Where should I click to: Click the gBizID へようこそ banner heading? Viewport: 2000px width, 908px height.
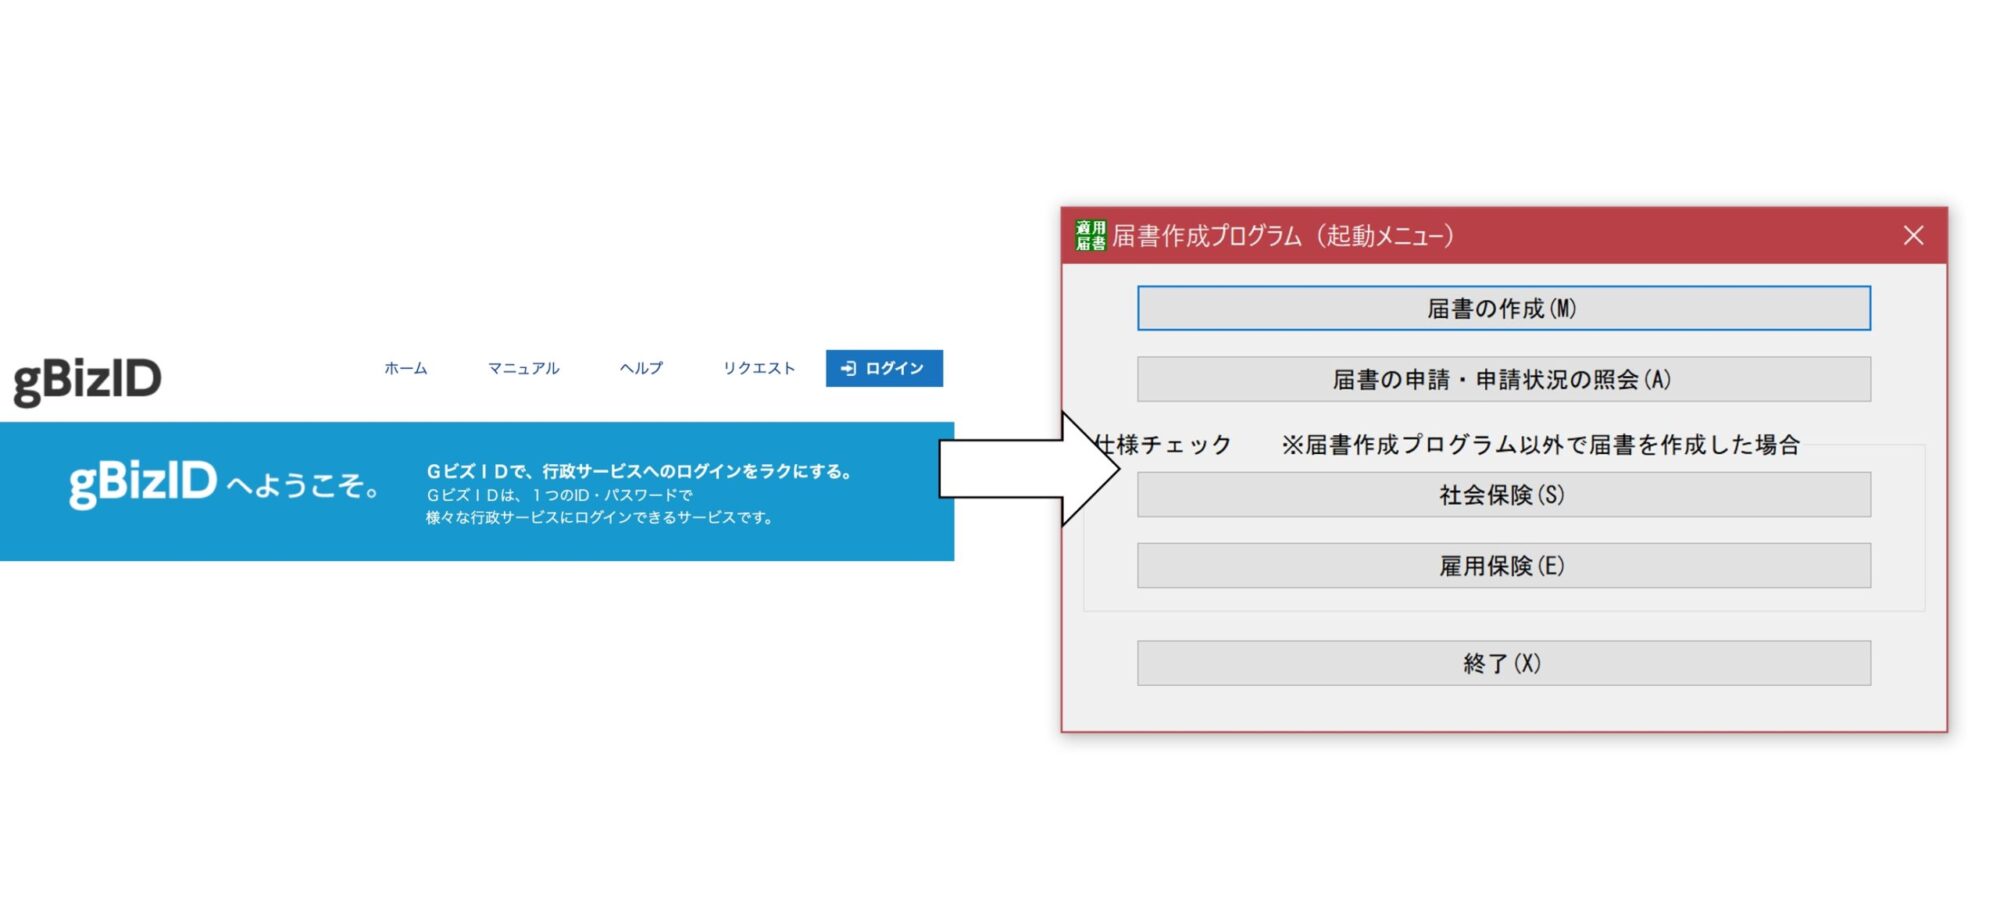click(x=224, y=483)
